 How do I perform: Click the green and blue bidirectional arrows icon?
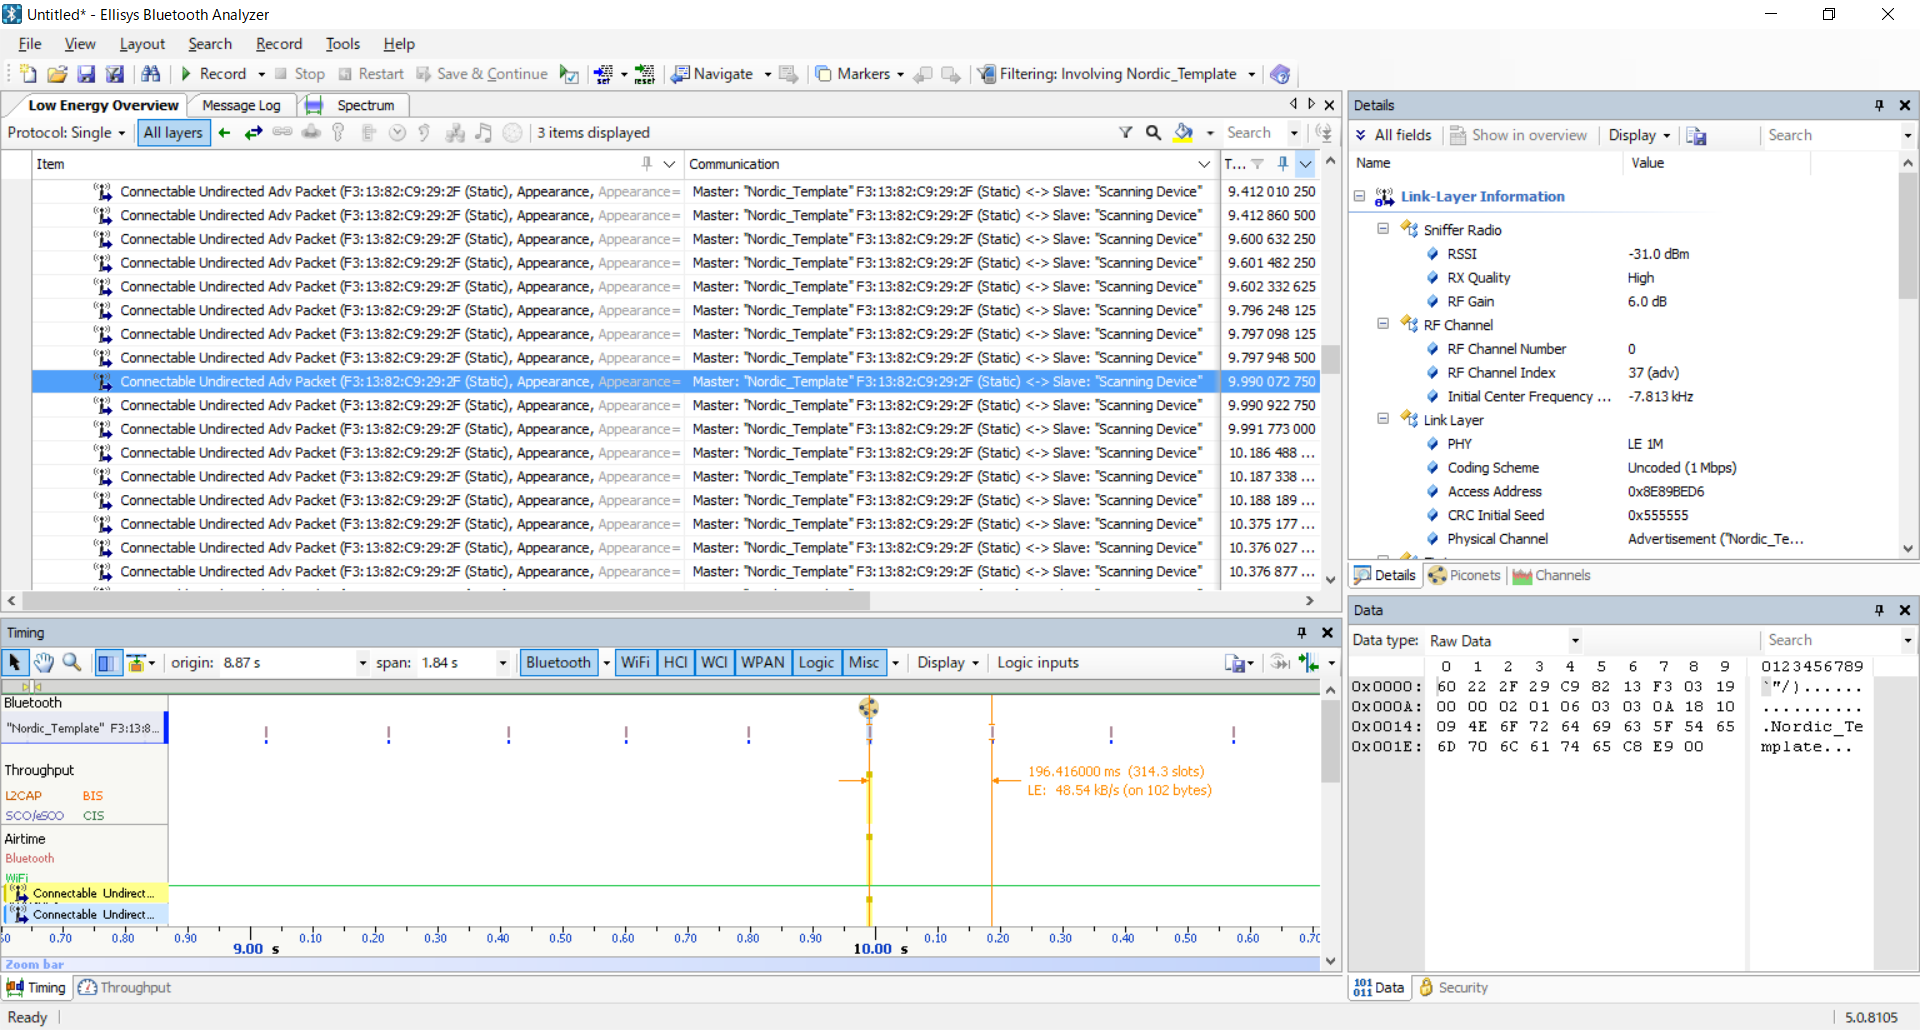point(254,132)
